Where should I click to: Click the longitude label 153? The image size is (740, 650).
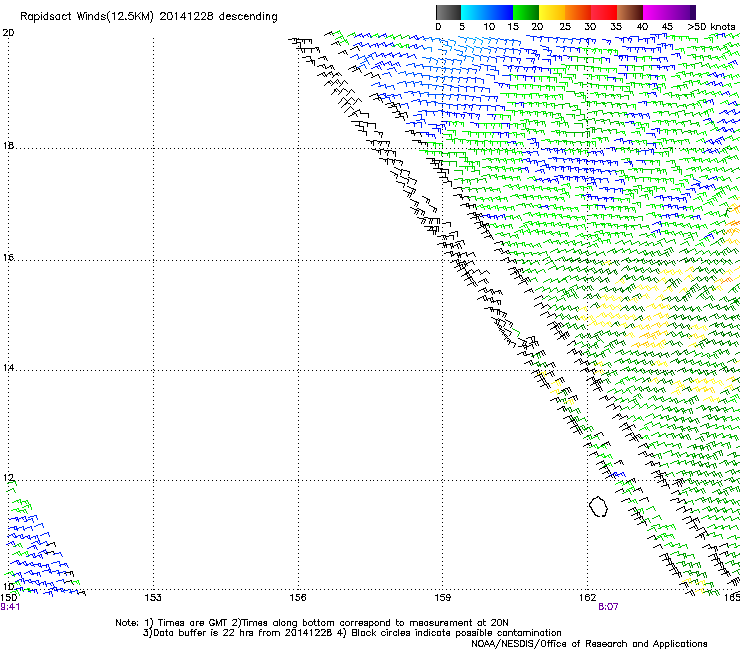point(153,598)
